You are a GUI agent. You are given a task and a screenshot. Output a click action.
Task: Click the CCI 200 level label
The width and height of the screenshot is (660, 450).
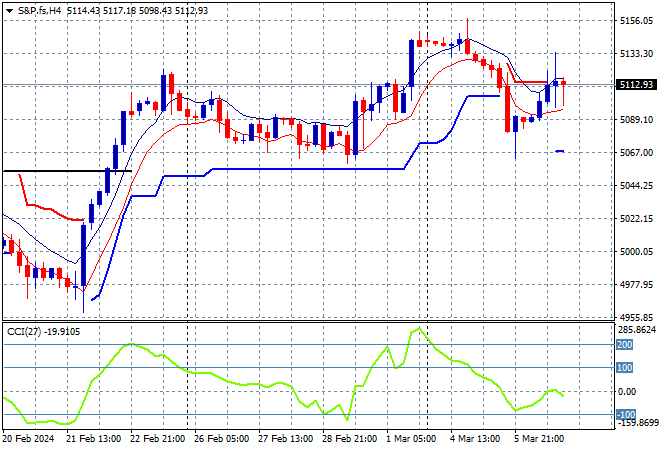pyautogui.click(x=625, y=345)
